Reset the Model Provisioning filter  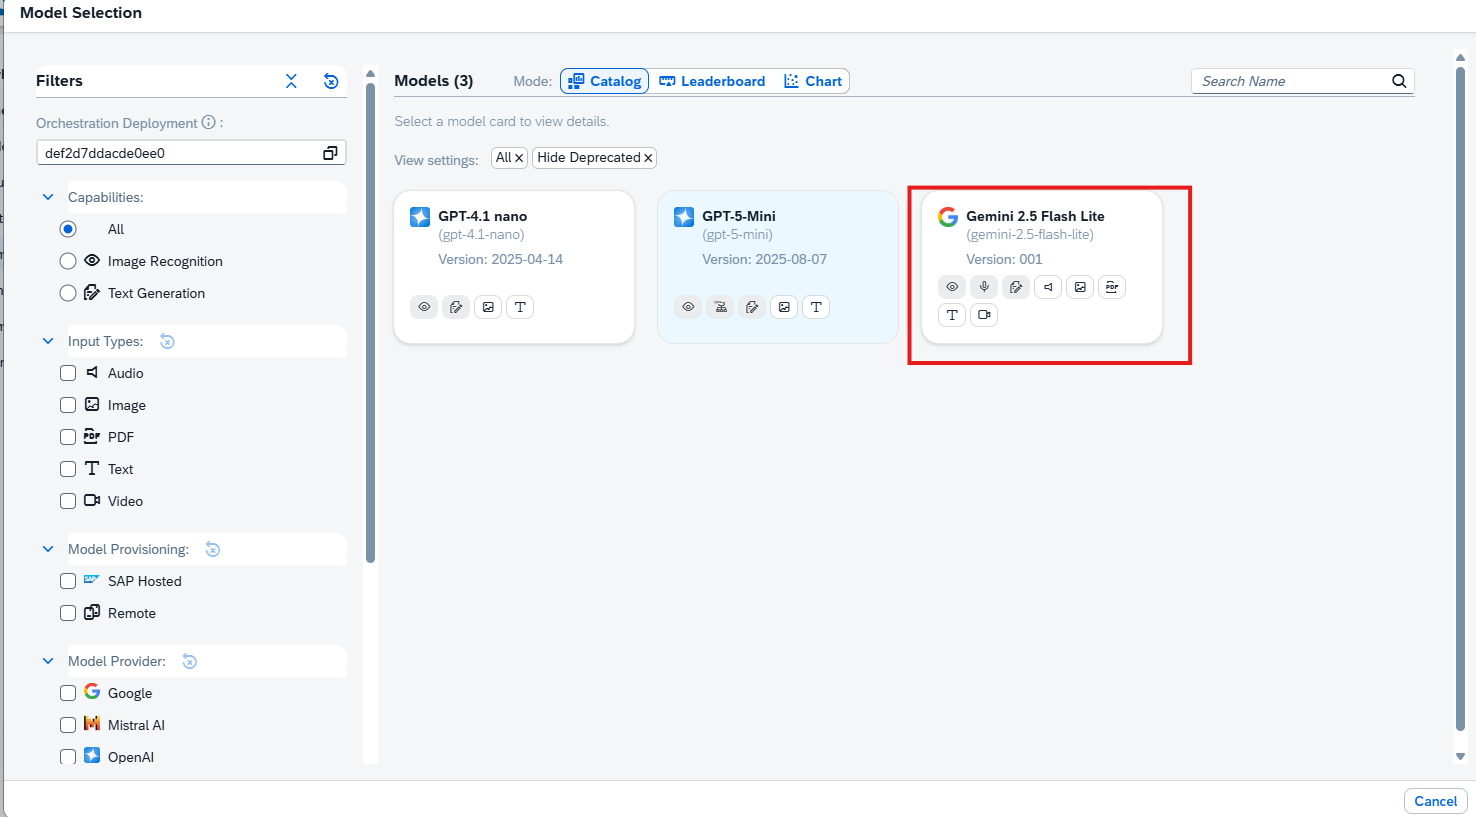point(212,549)
